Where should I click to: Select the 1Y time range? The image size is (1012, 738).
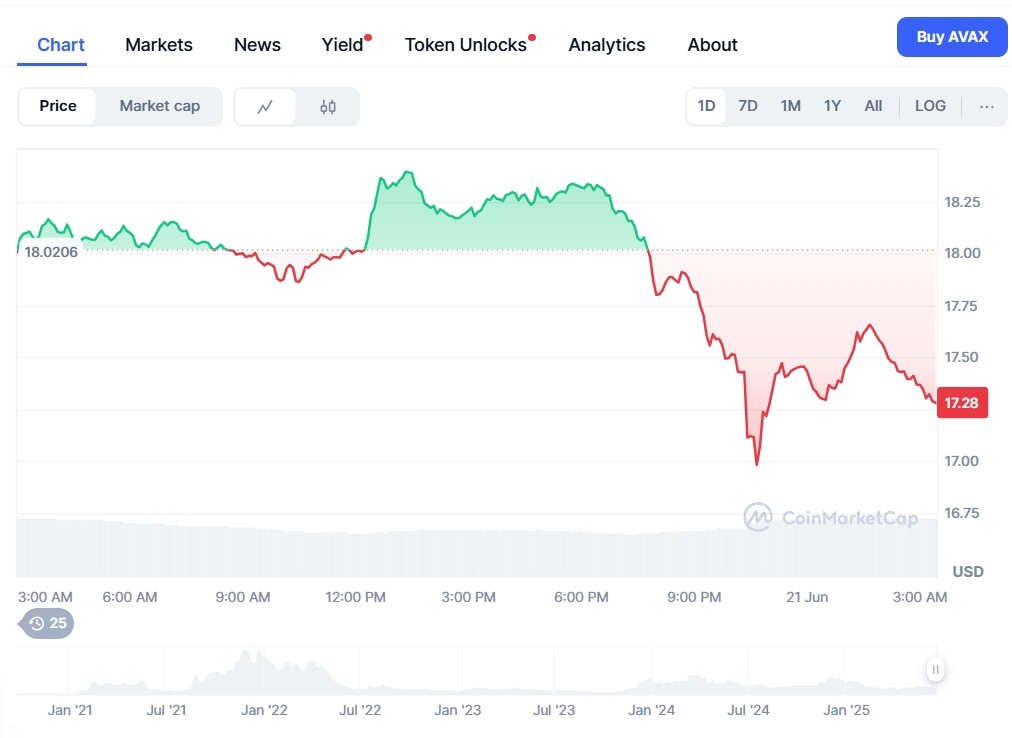[832, 106]
